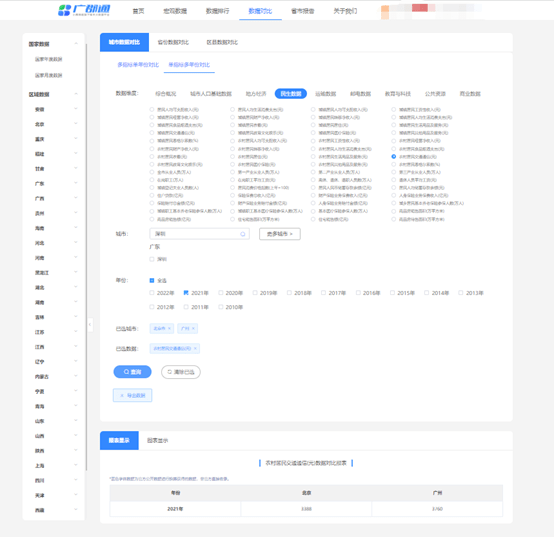Click the clear selections button with refresh icon

[181, 372]
